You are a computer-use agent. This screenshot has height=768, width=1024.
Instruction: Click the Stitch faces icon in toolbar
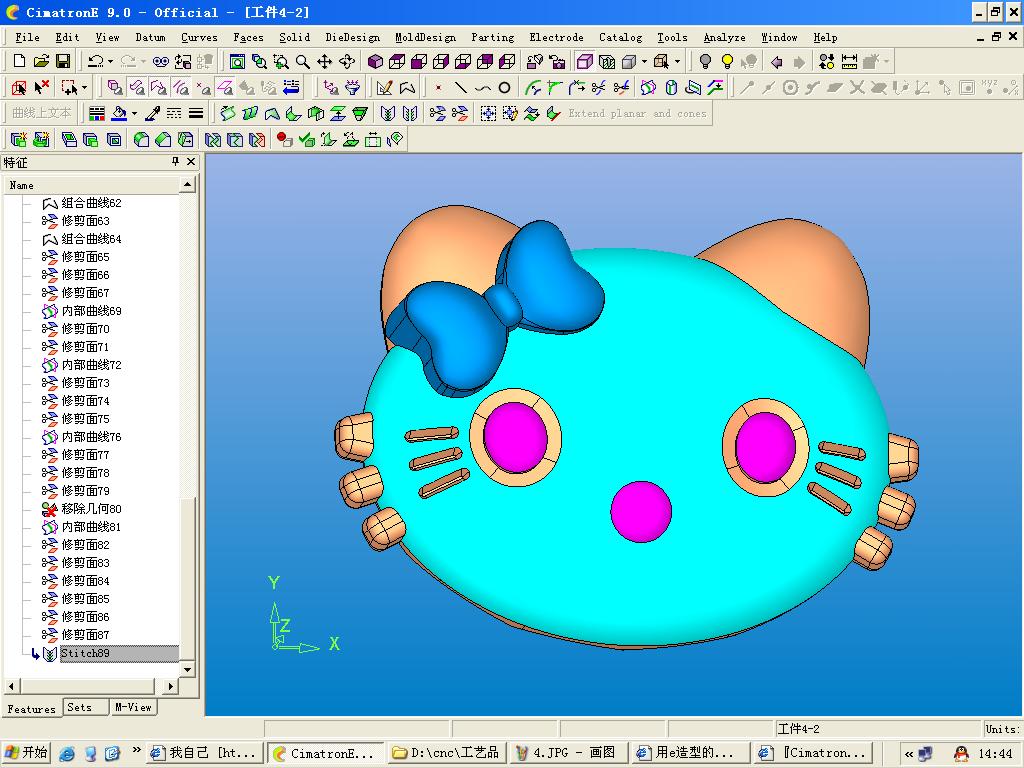pyautogui.click(x=388, y=113)
